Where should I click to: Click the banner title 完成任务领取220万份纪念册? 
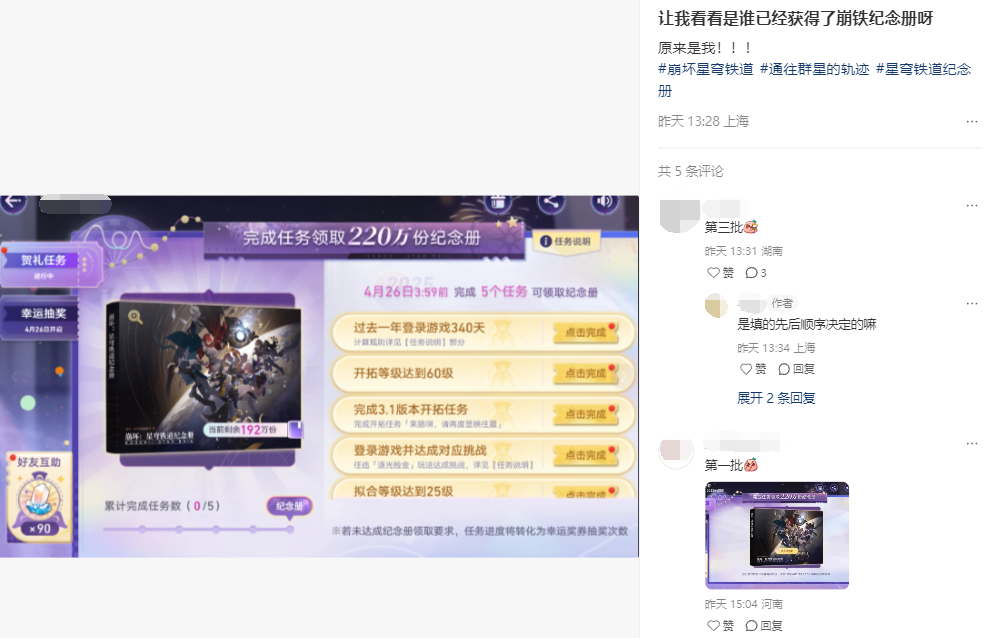coord(361,237)
